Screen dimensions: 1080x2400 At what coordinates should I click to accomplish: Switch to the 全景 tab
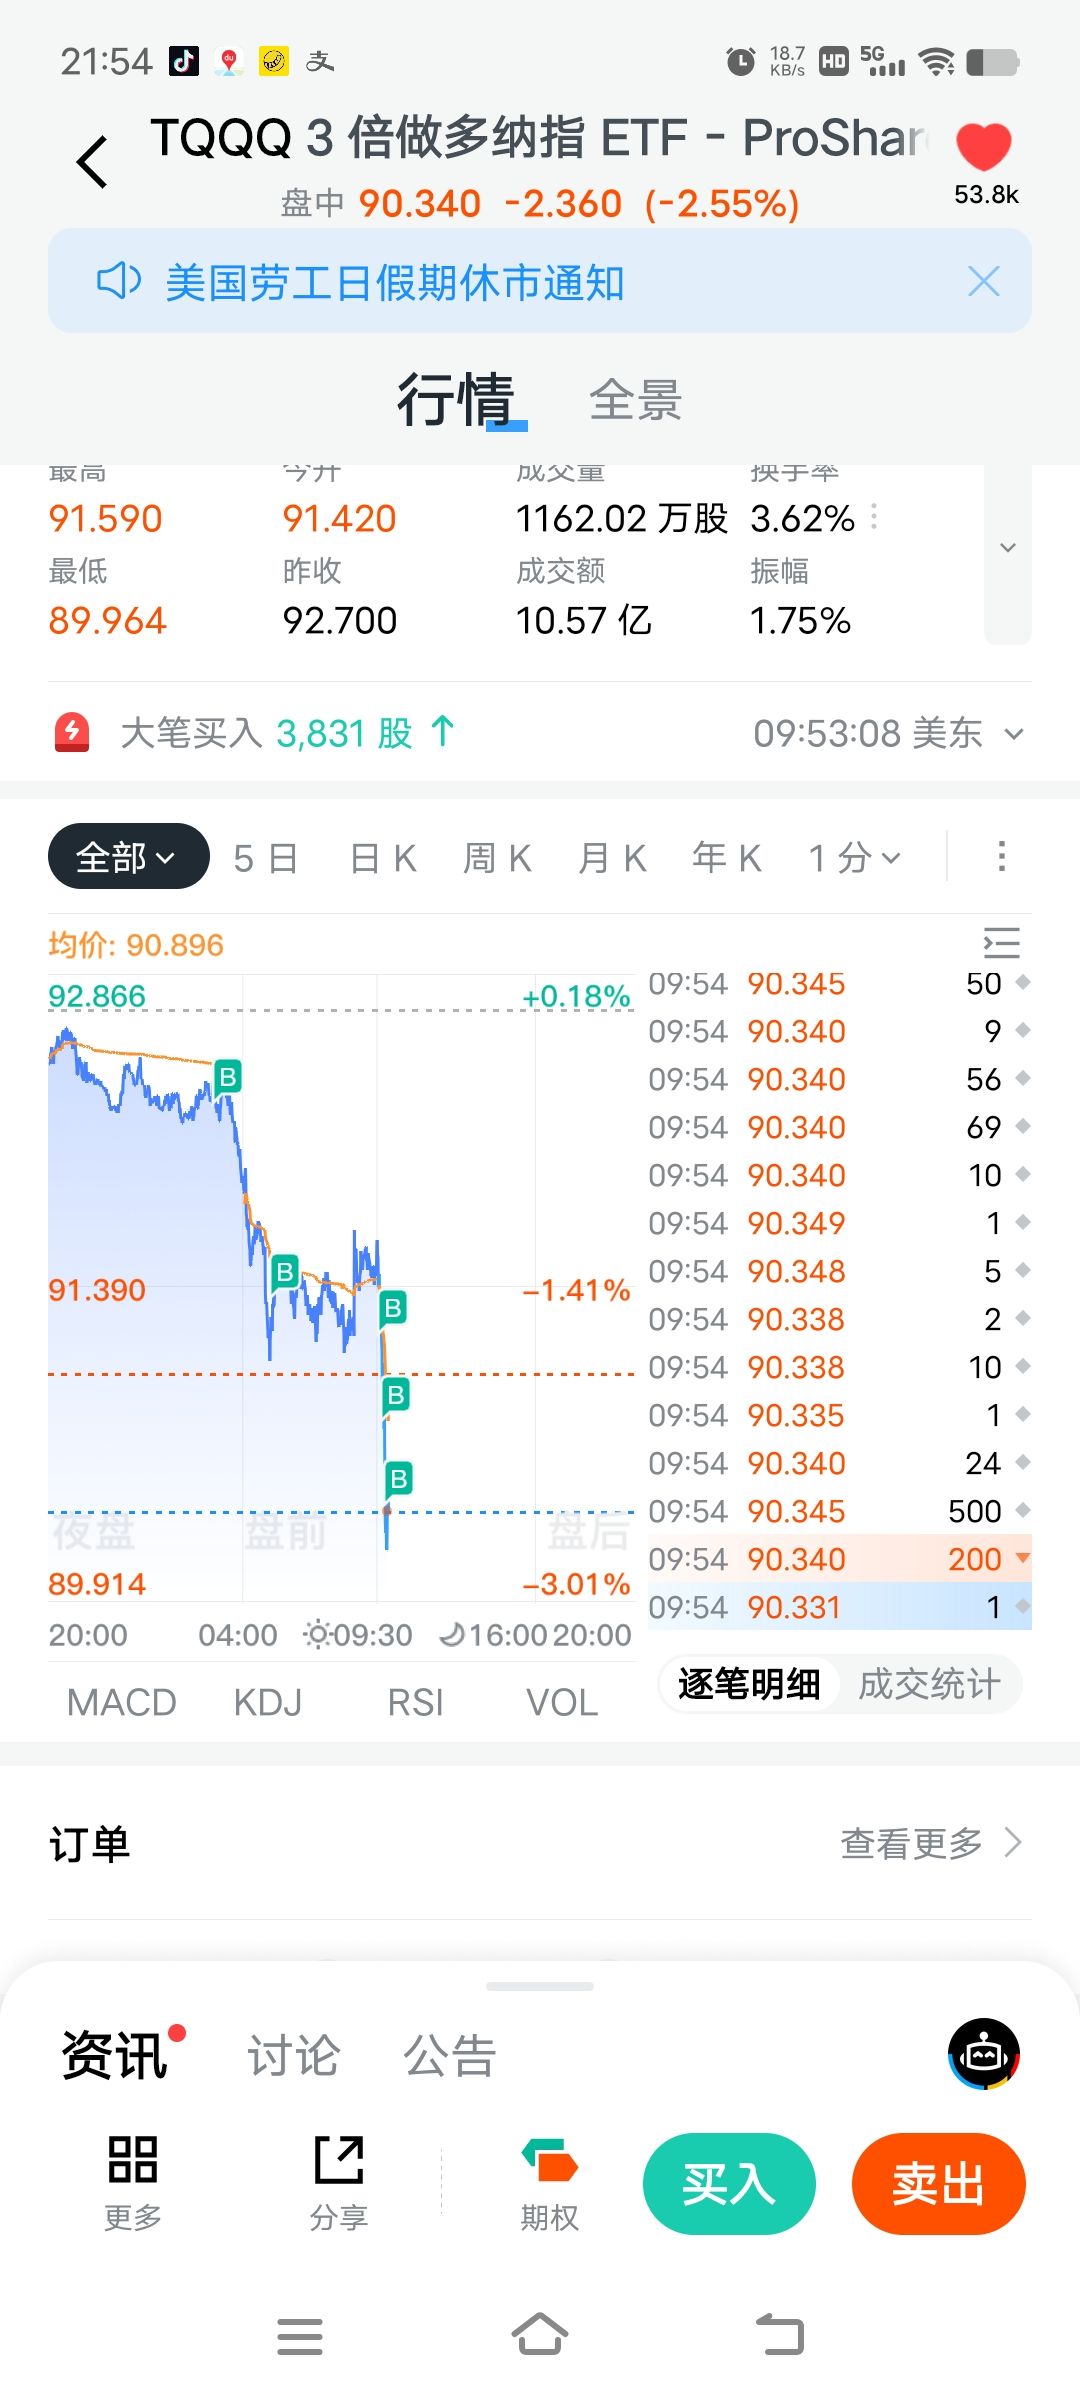635,401
